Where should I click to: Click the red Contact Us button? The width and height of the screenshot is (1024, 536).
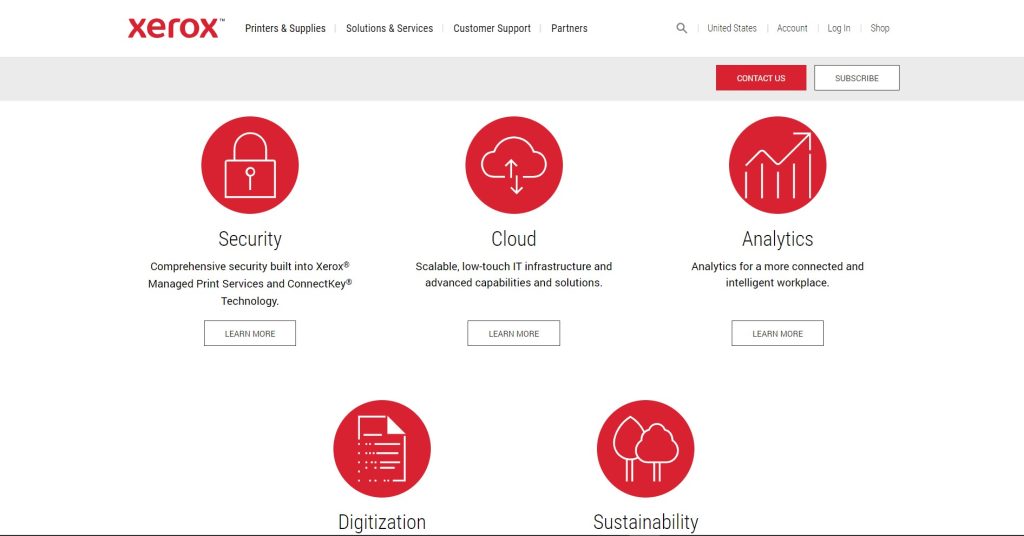point(761,78)
